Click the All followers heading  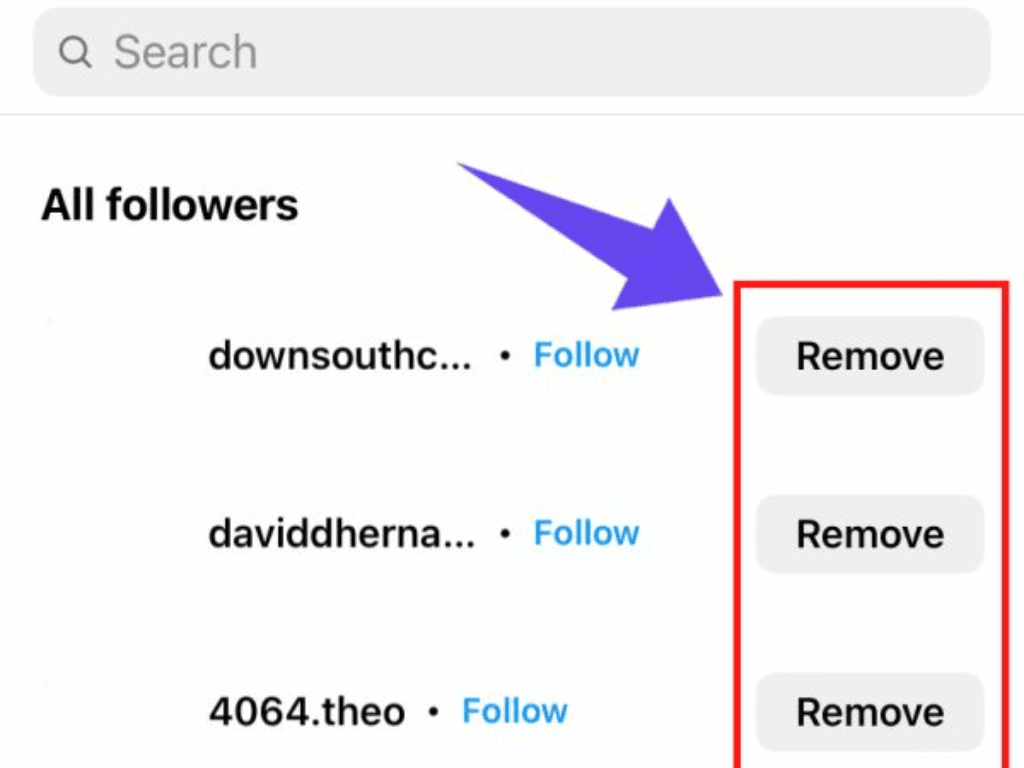[x=170, y=205]
